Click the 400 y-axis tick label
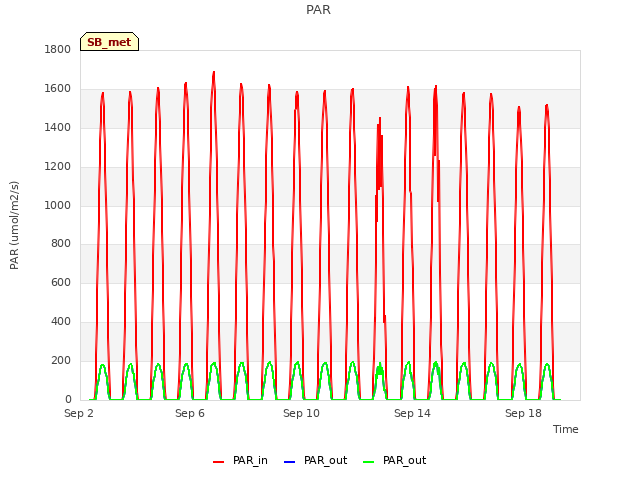 (61, 322)
